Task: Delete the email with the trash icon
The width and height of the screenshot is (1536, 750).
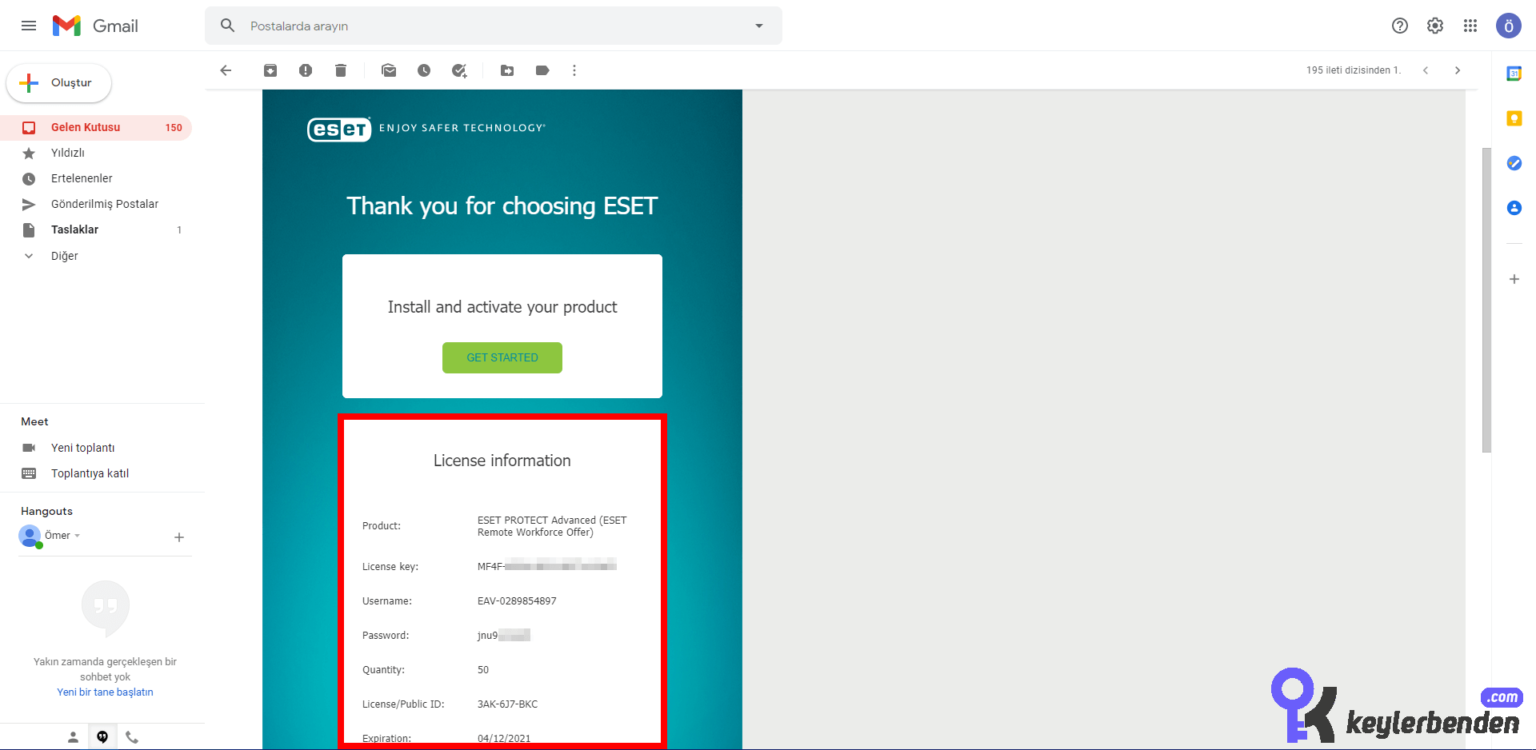Action: click(341, 70)
